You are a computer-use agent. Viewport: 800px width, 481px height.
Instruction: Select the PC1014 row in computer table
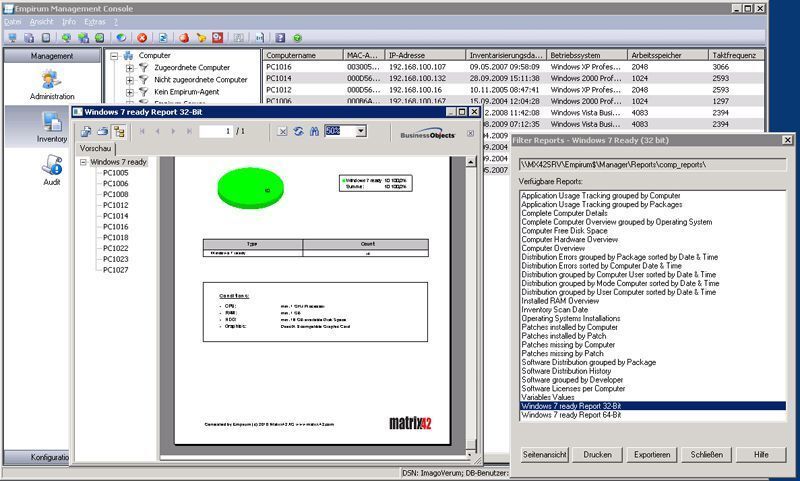(x=514, y=78)
